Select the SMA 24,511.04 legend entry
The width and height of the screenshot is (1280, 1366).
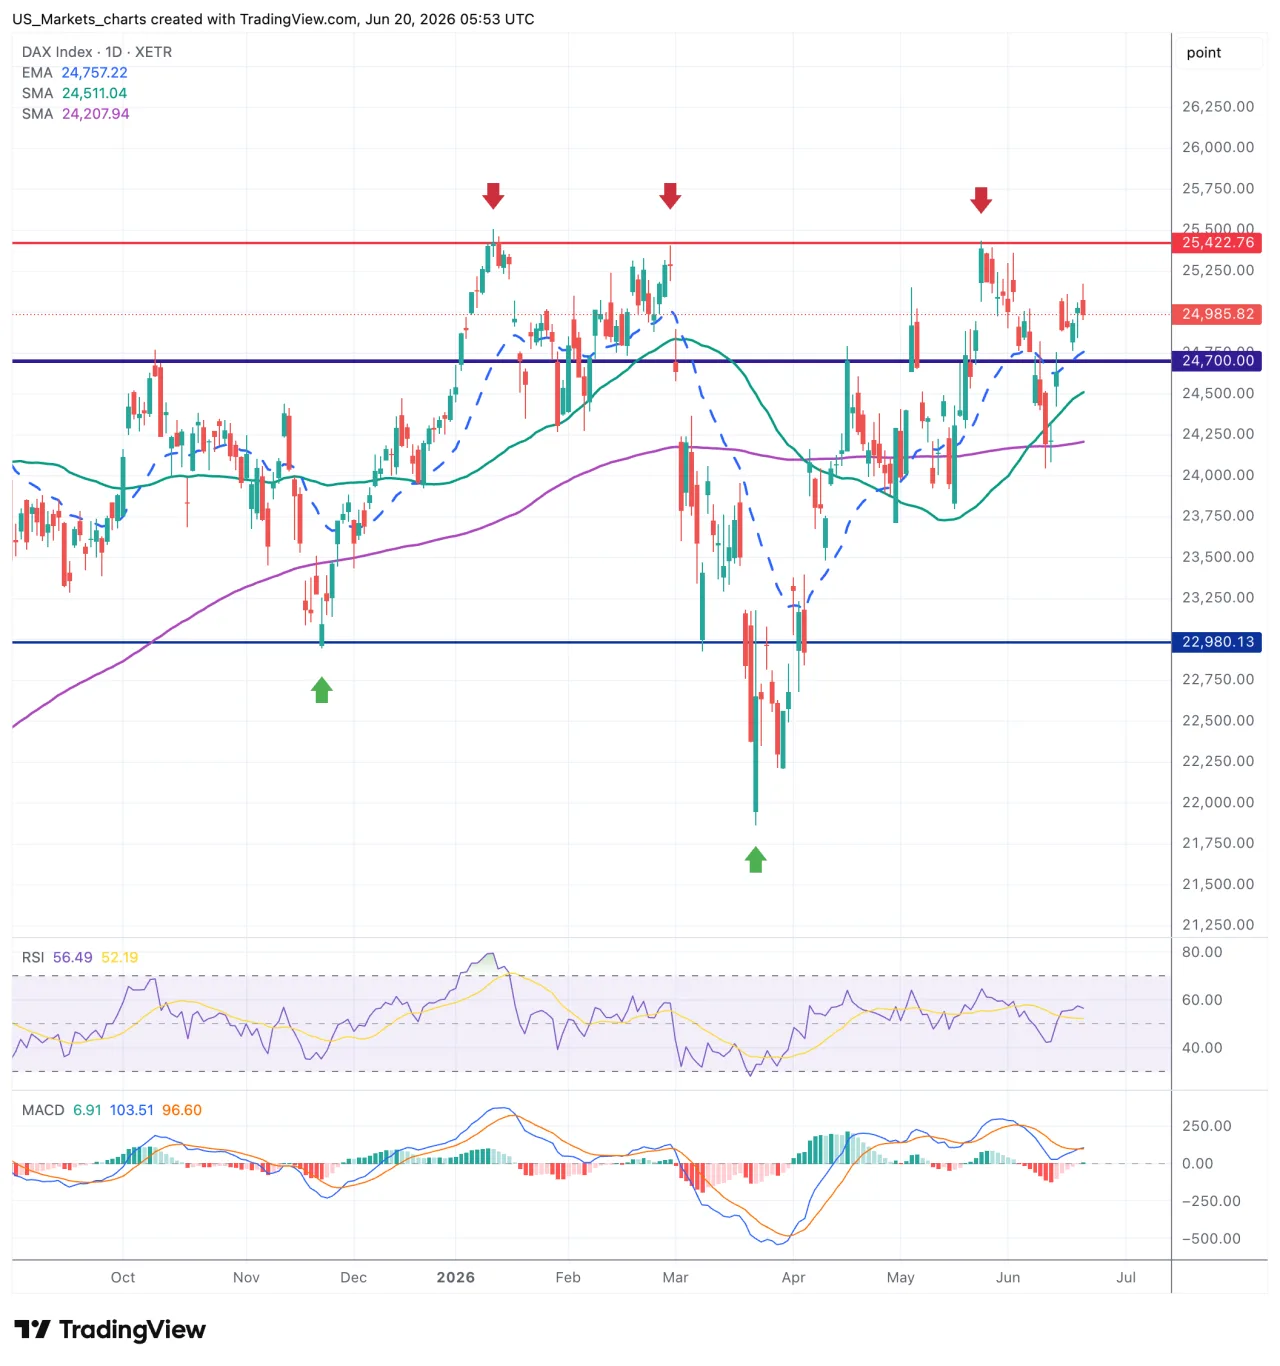[75, 93]
